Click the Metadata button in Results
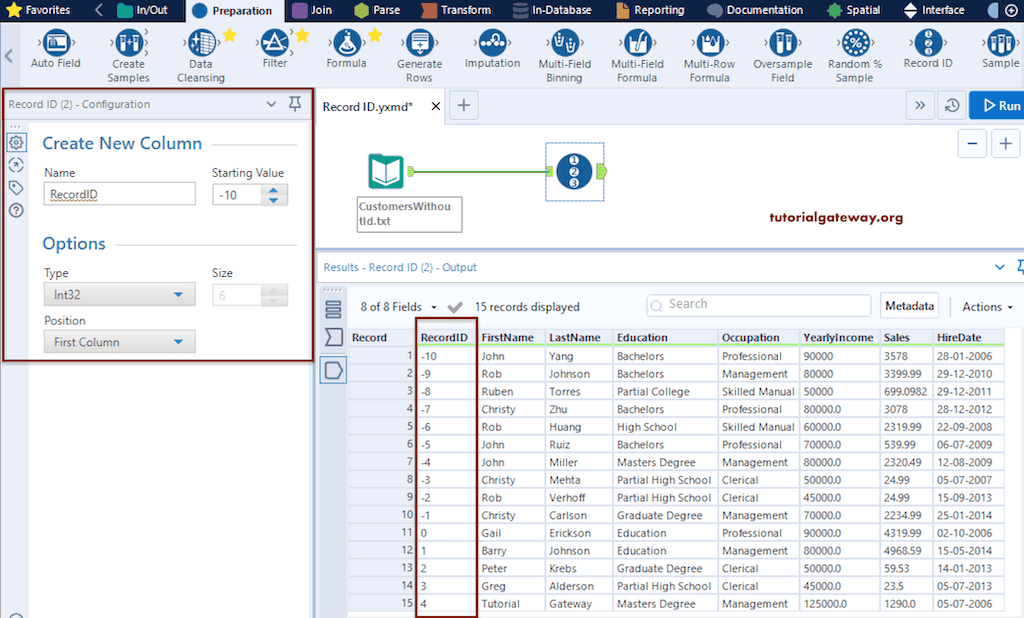The image size is (1024, 618). (x=910, y=306)
